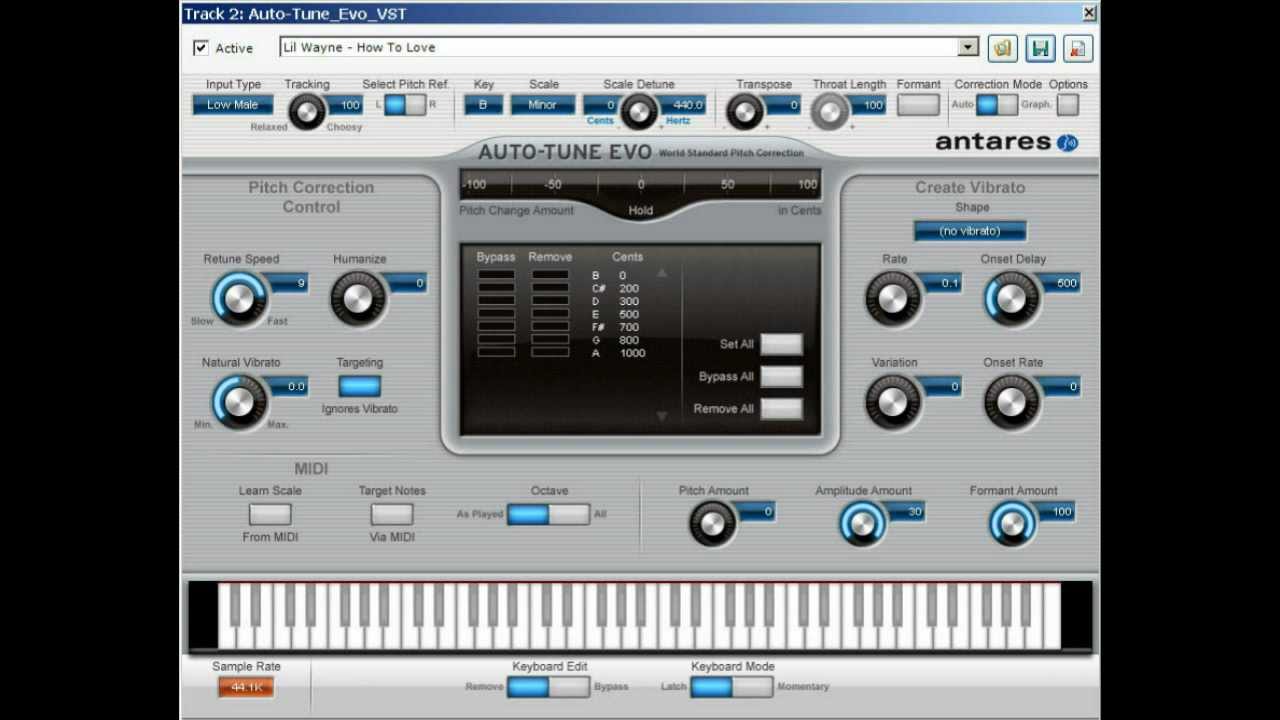
Task: Click the Rate 0.1 value field
Action: click(942, 284)
